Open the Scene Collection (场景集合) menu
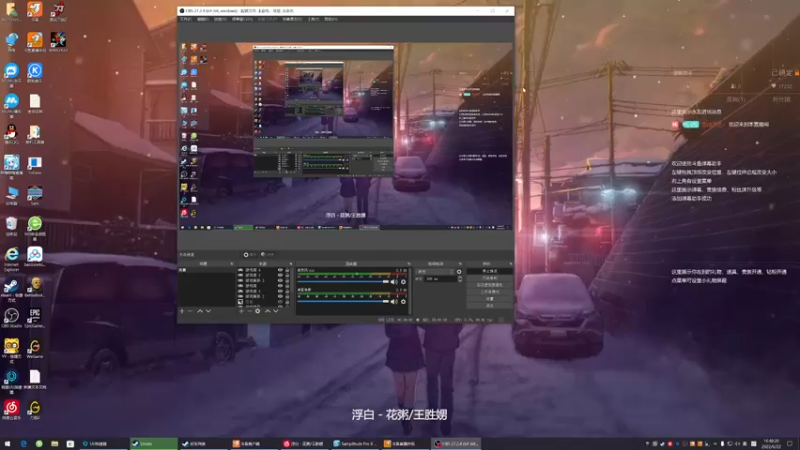This screenshot has width=800, height=450. [292, 19]
